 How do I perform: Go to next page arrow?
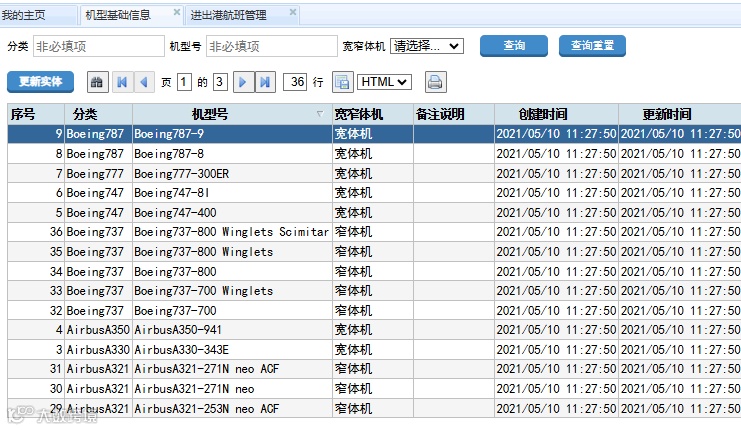243,82
